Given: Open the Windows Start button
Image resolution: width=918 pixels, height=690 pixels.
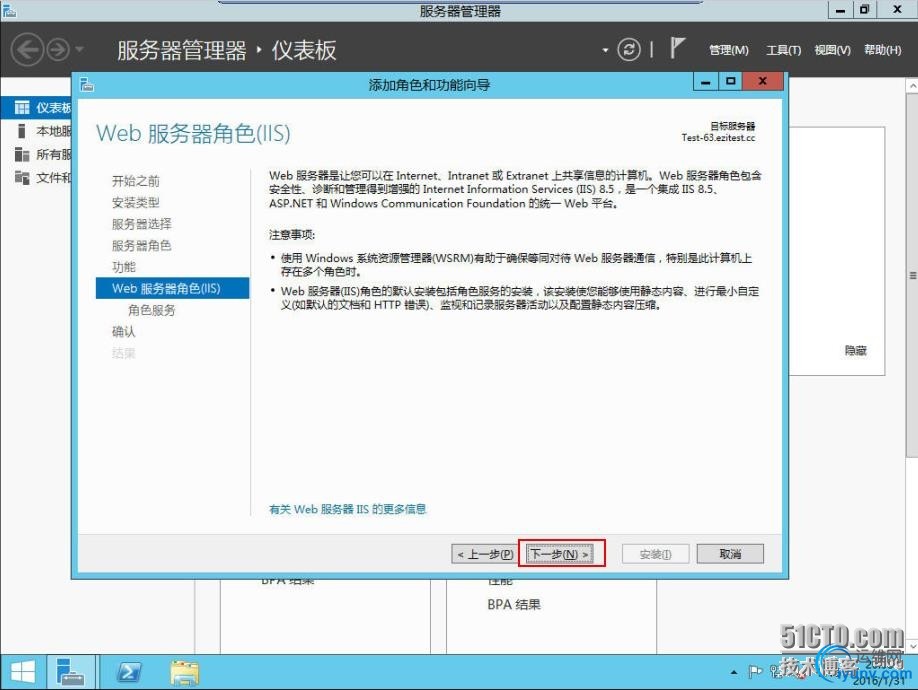Looking at the screenshot, I should point(23,672).
